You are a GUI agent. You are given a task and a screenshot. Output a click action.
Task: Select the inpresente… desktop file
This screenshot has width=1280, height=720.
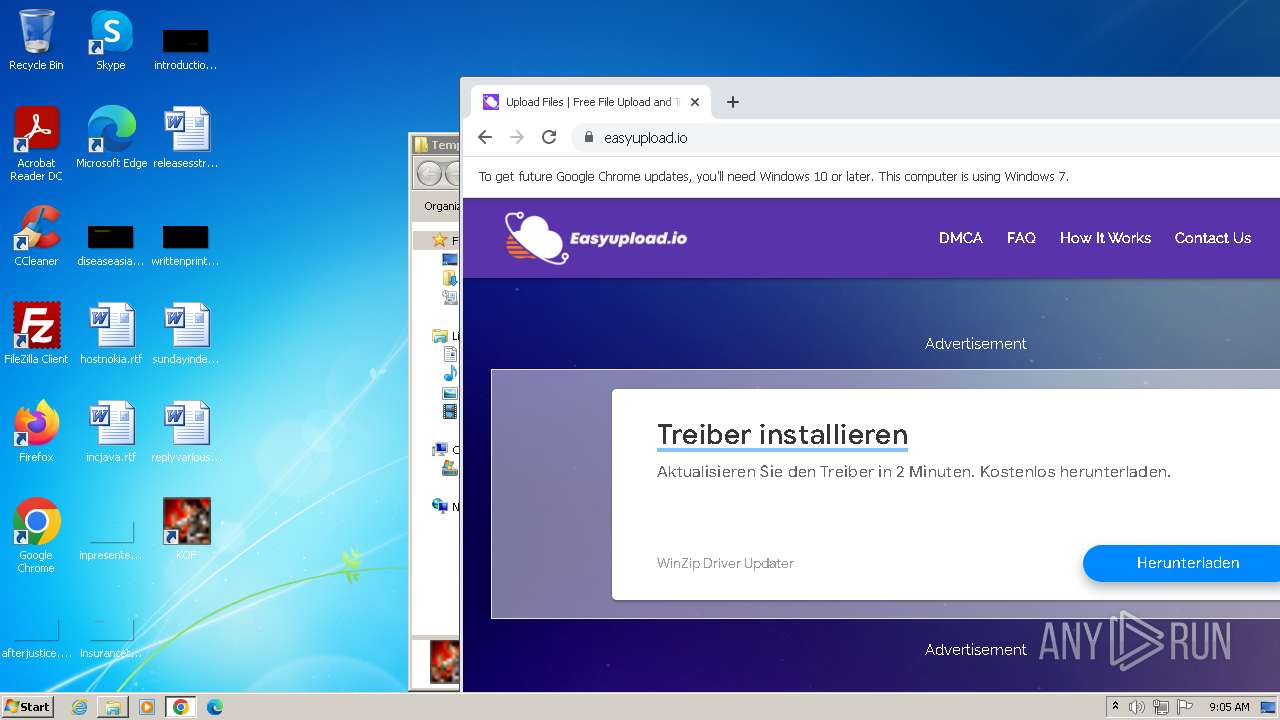tap(111, 538)
